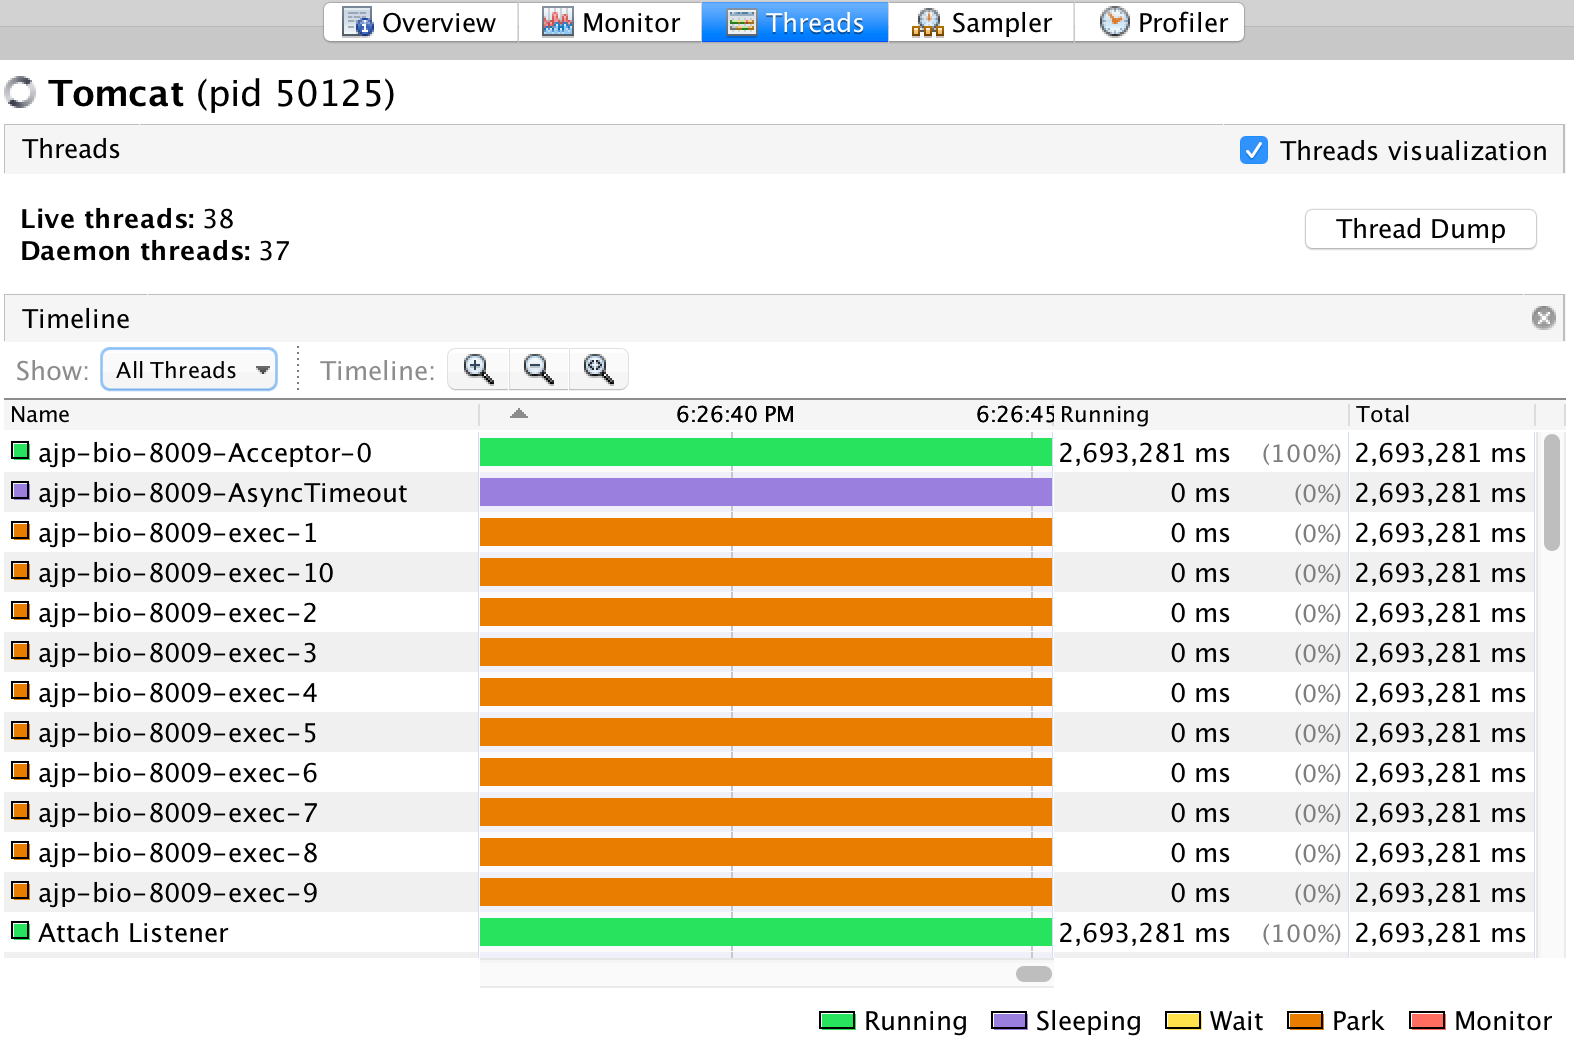Click the vertical scrollbar of the thread table
The image size is (1574, 1060).
tap(1551, 492)
